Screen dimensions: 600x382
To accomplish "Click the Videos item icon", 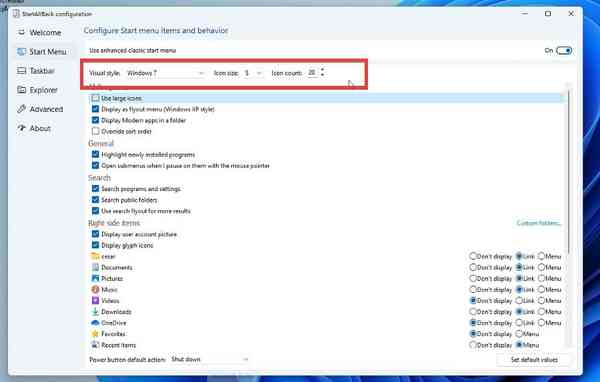I will coord(95,300).
